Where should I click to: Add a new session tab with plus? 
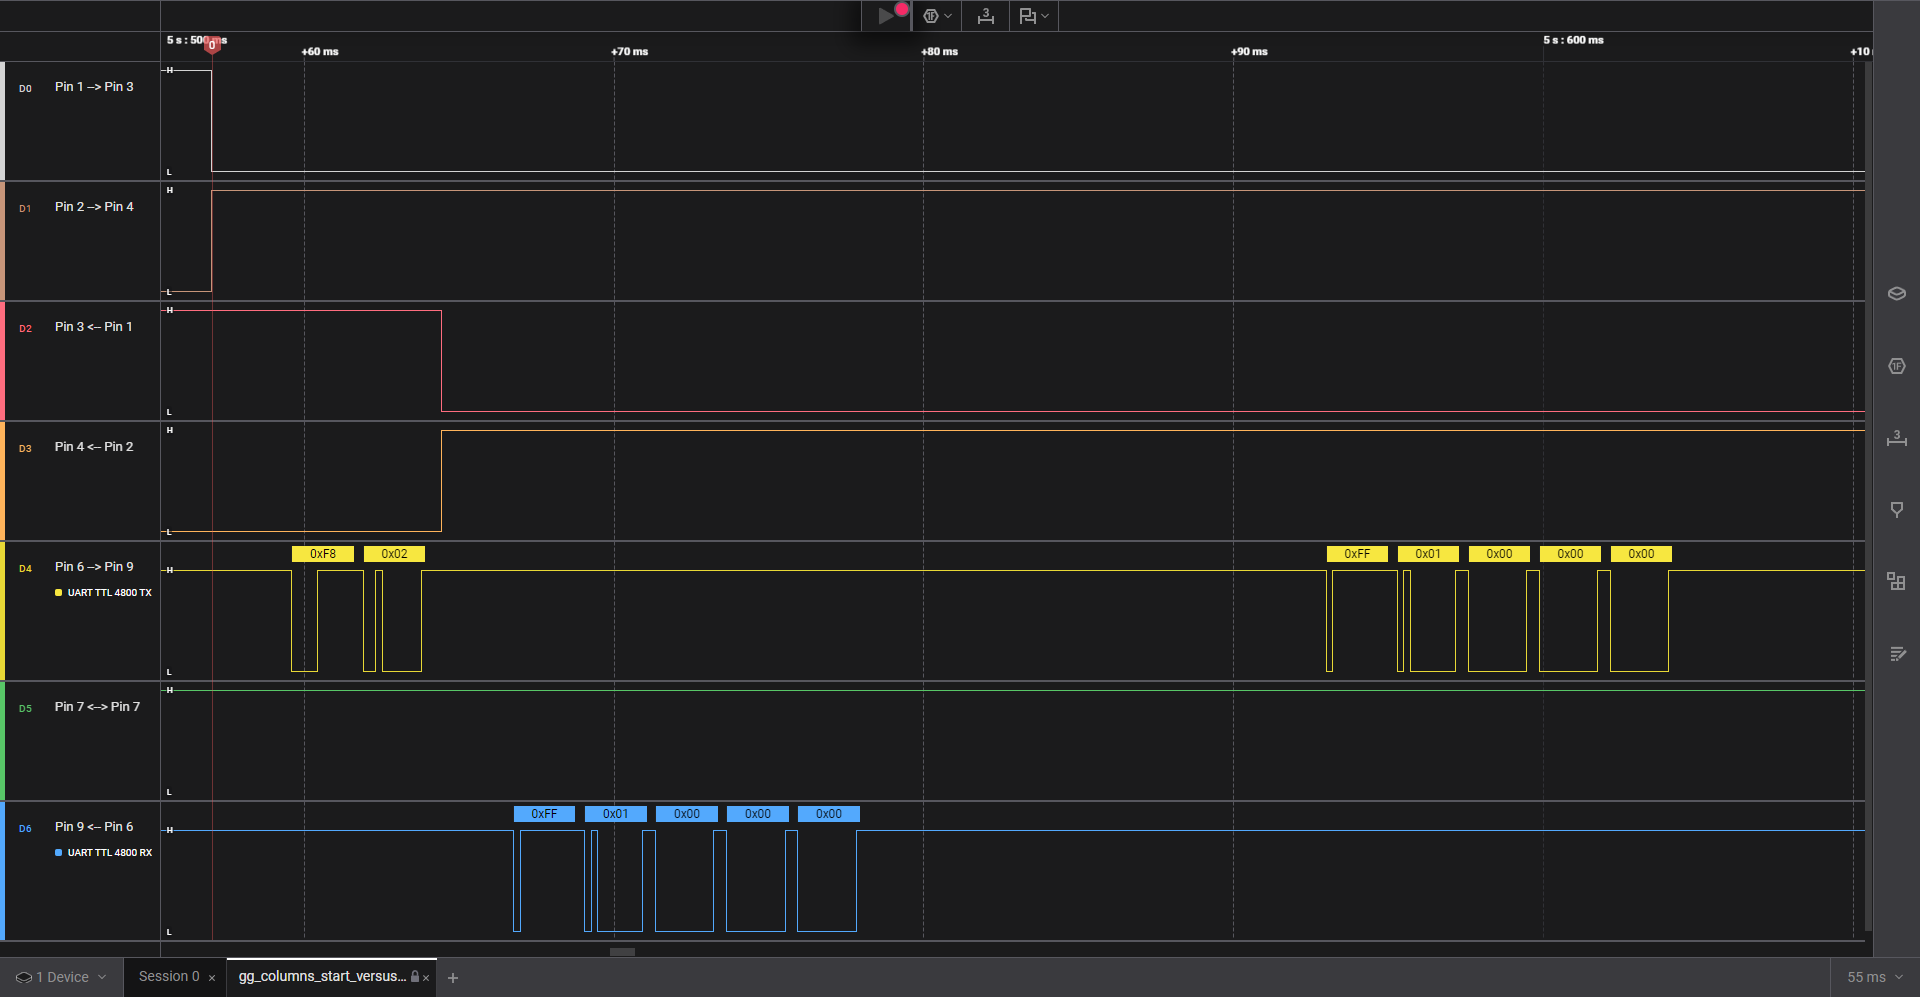point(453,978)
